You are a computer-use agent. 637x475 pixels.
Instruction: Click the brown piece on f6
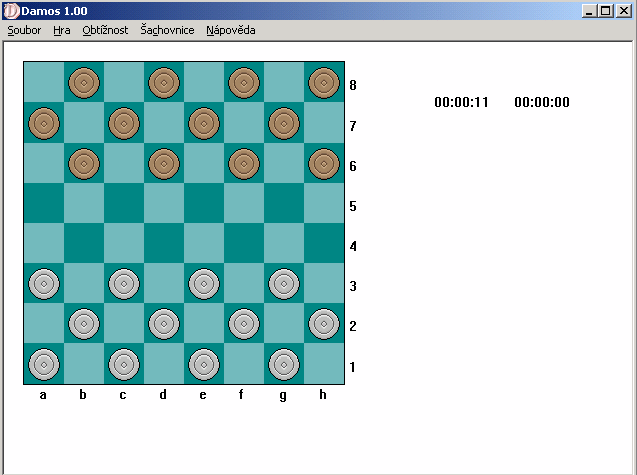coord(244,164)
